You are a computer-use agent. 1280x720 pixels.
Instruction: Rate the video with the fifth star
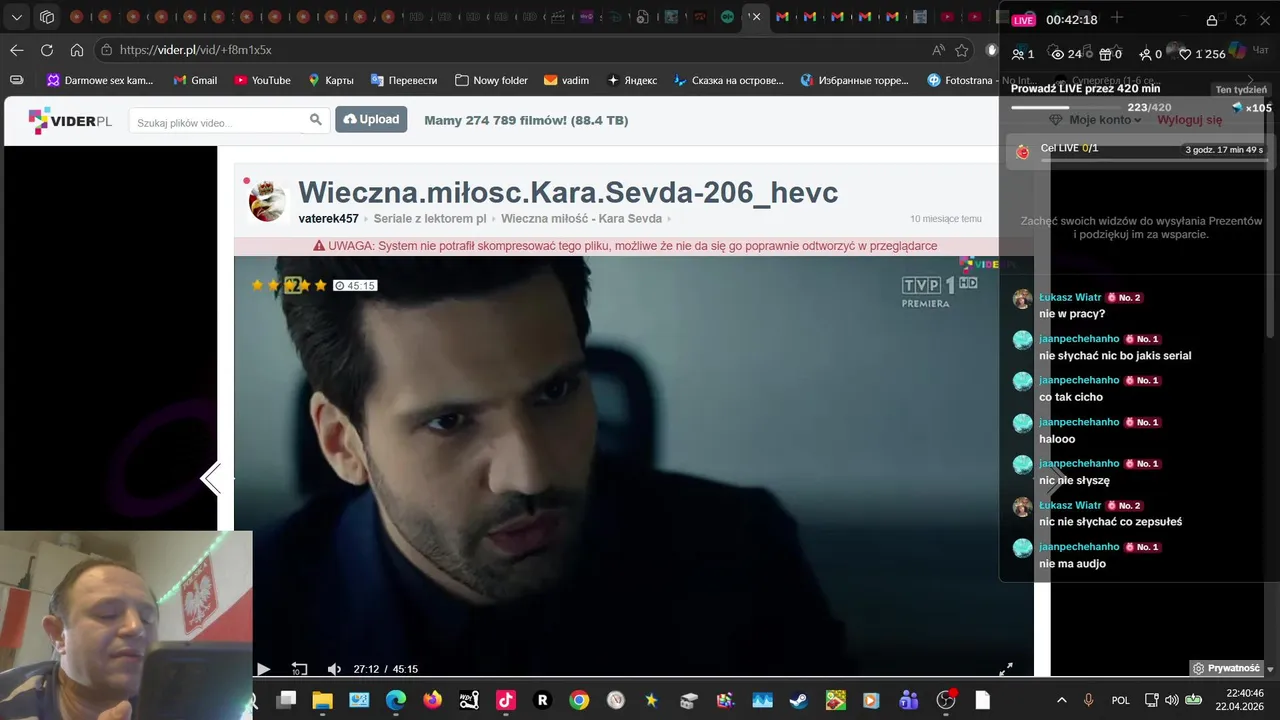(321, 285)
